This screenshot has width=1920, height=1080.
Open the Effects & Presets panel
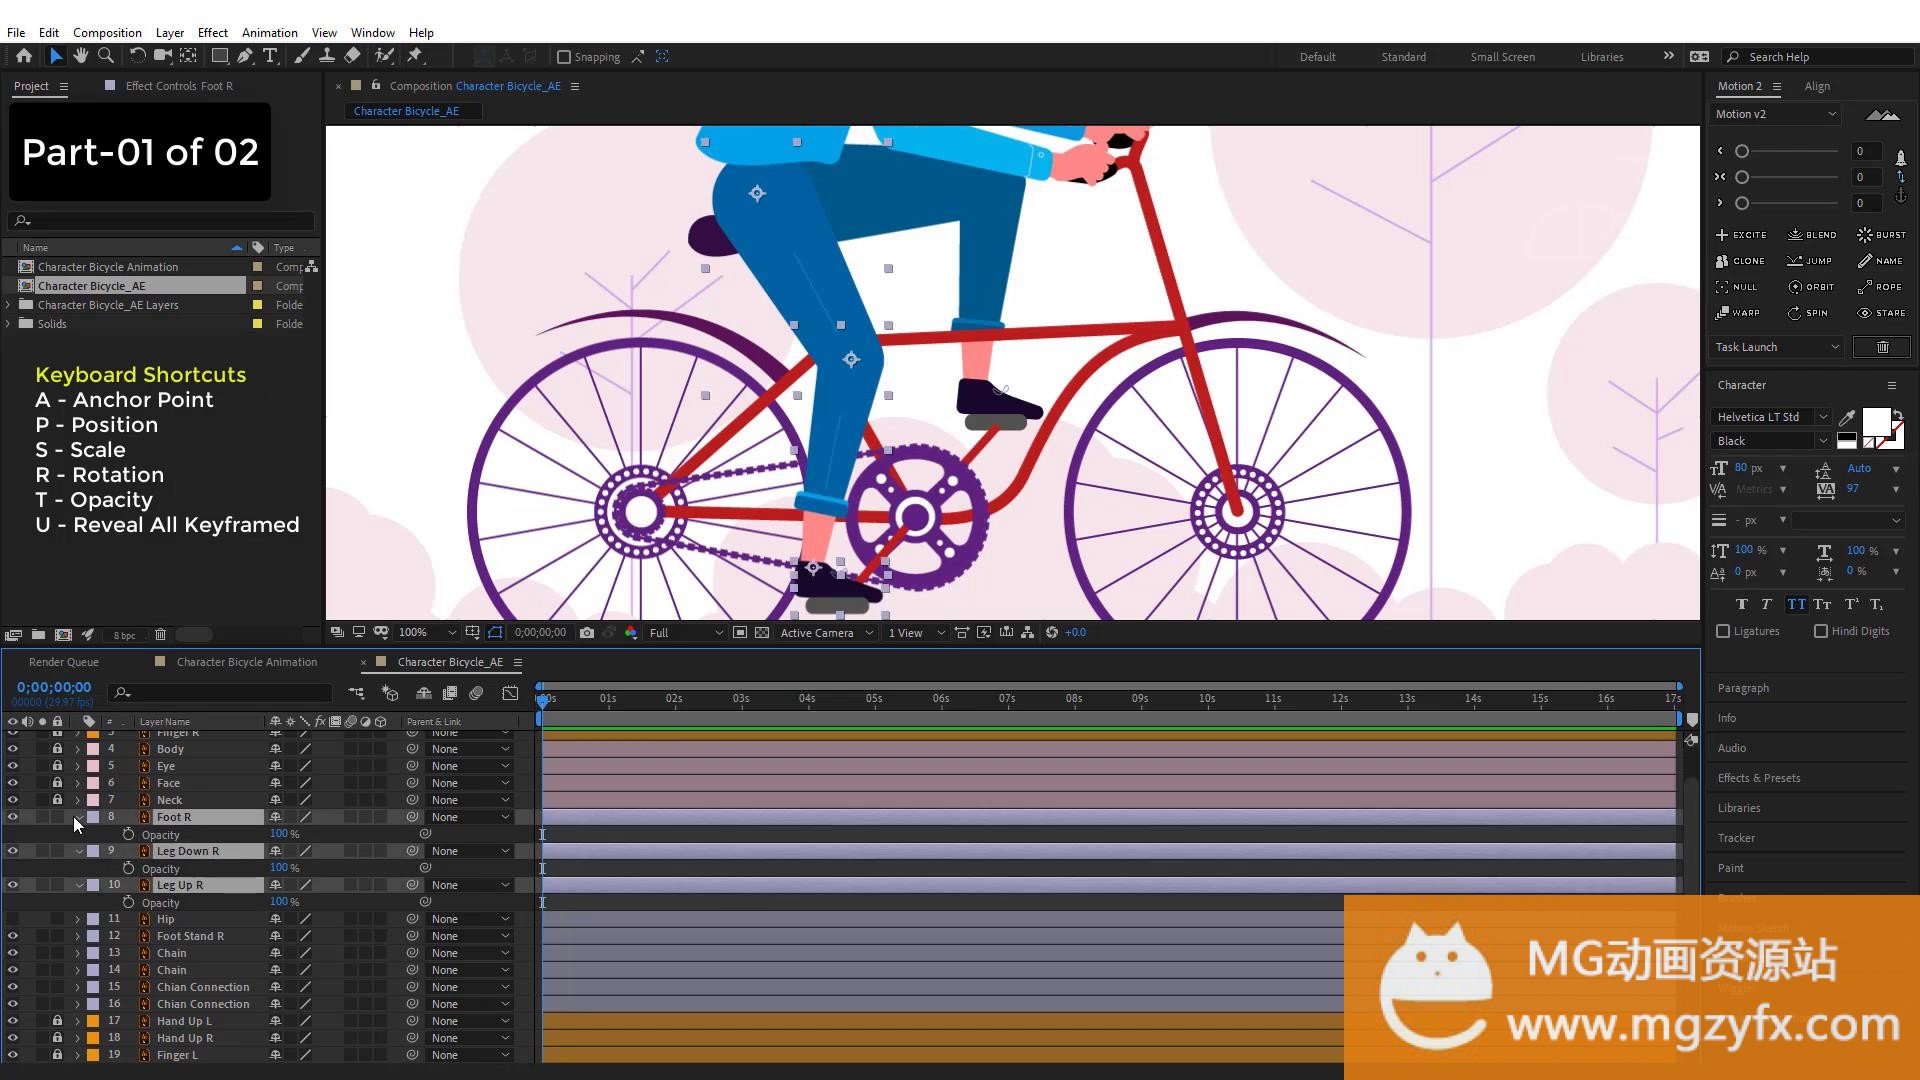coord(1758,778)
